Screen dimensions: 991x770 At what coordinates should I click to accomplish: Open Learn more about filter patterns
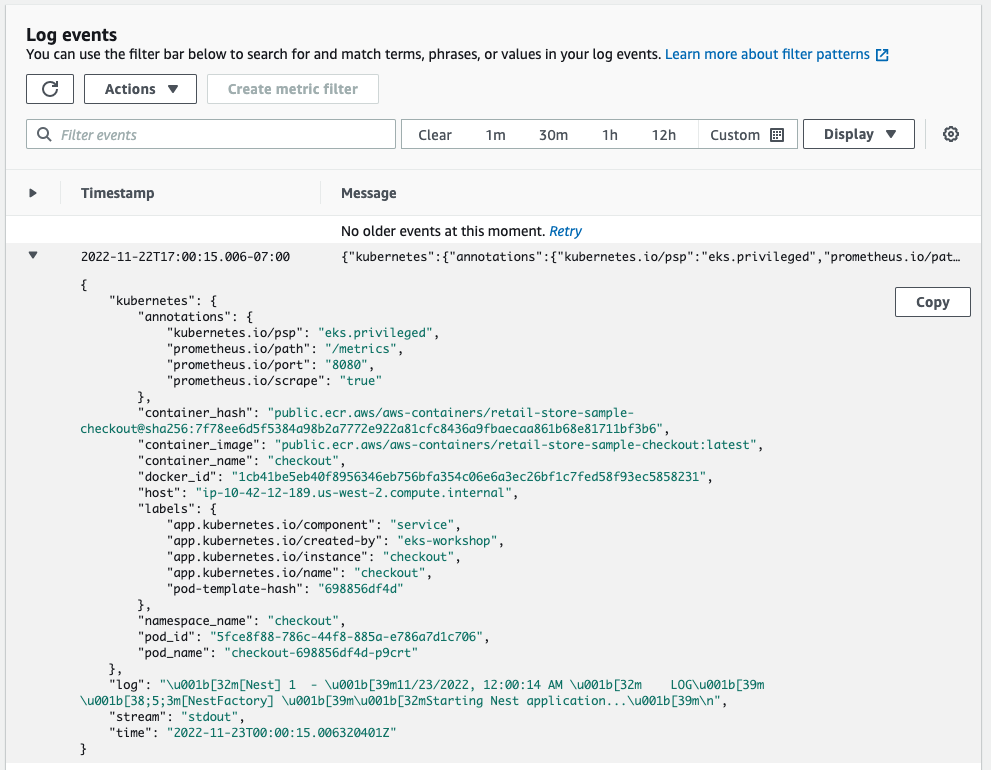[767, 54]
